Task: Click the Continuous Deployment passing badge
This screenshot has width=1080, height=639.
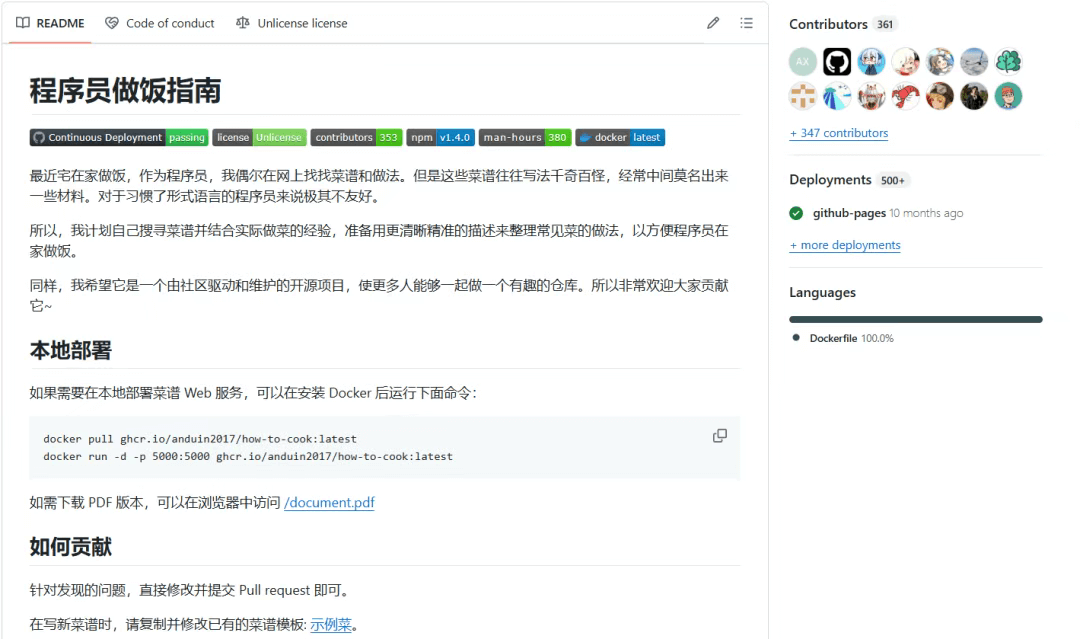Action: [118, 138]
